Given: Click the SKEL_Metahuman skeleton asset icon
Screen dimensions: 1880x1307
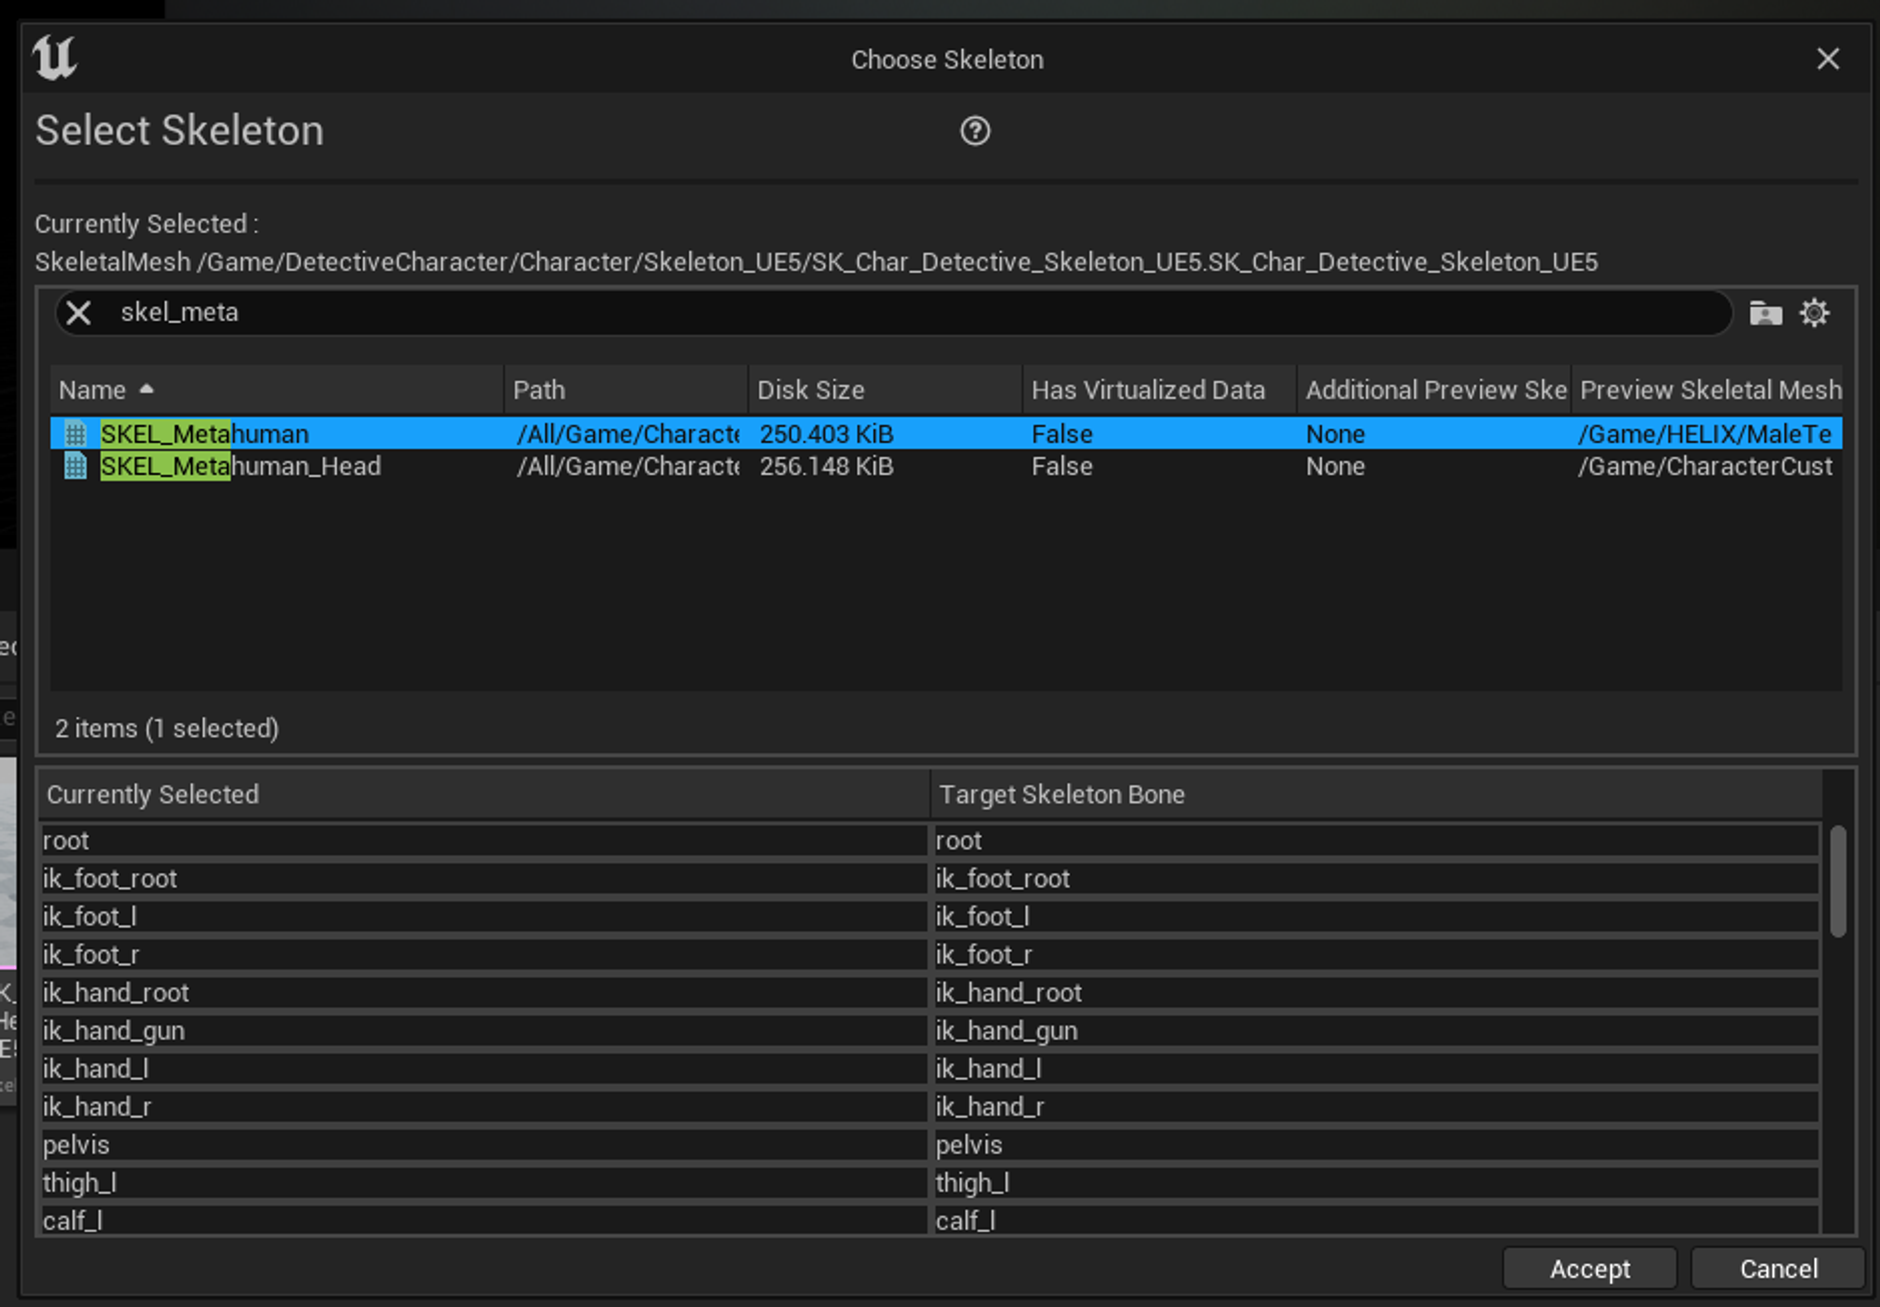Looking at the screenshot, I should 76,434.
